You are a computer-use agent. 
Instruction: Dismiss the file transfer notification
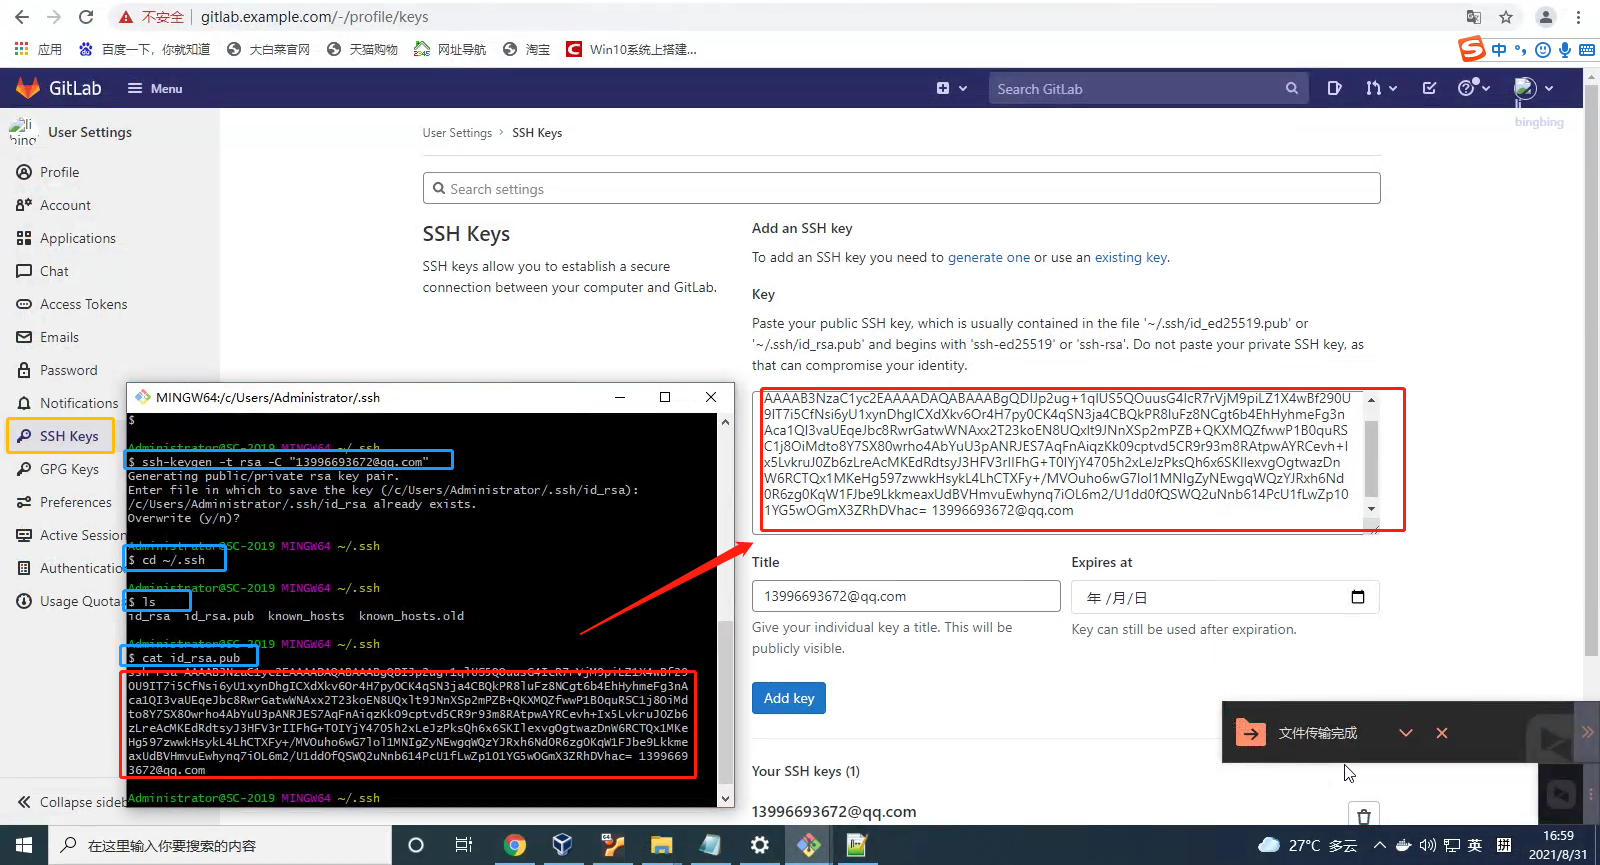pos(1441,733)
